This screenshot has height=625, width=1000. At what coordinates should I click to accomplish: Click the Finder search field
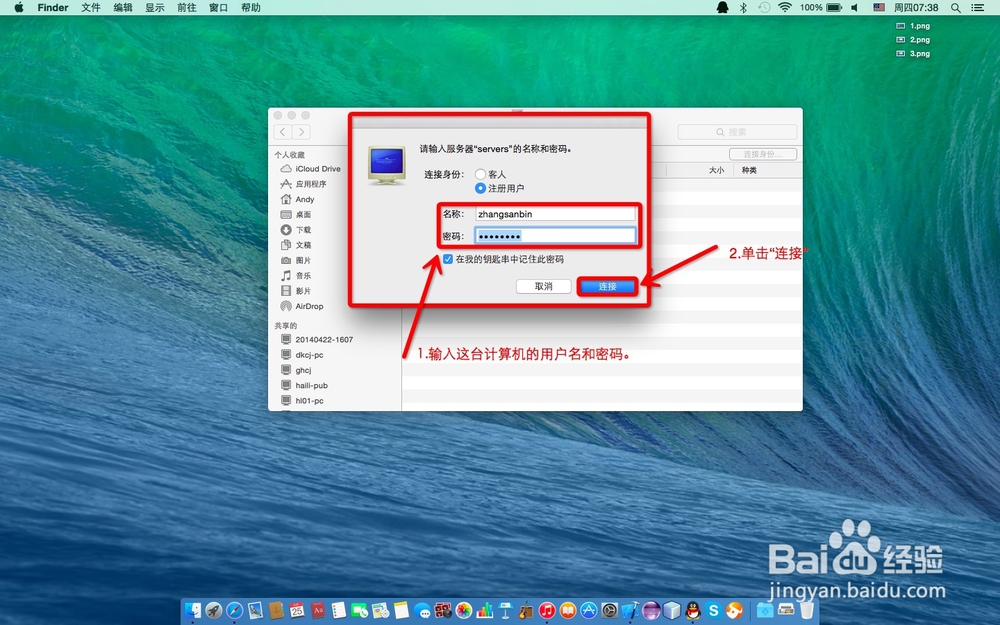[x=737, y=132]
